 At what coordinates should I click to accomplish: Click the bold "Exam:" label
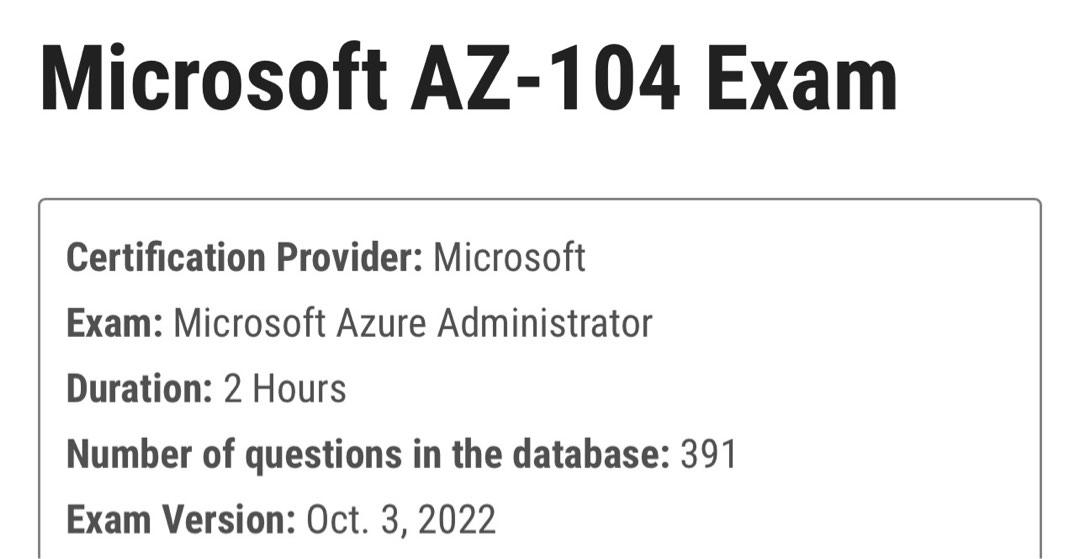(x=114, y=323)
